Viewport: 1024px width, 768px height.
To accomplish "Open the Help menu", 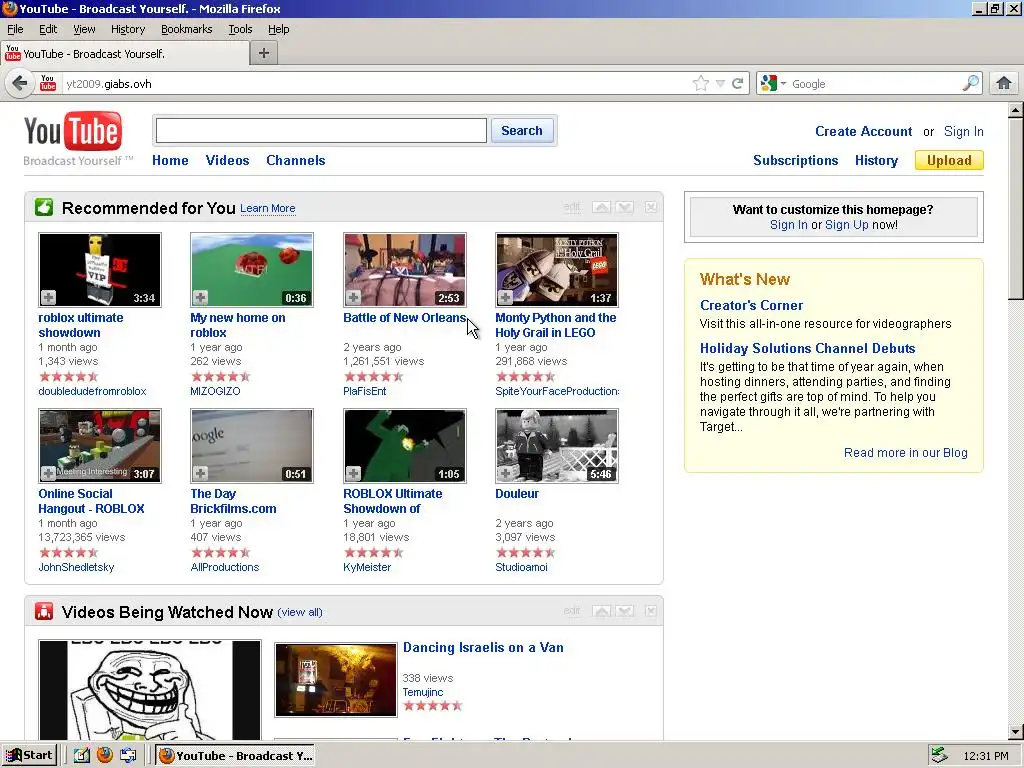I will pos(279,29).
